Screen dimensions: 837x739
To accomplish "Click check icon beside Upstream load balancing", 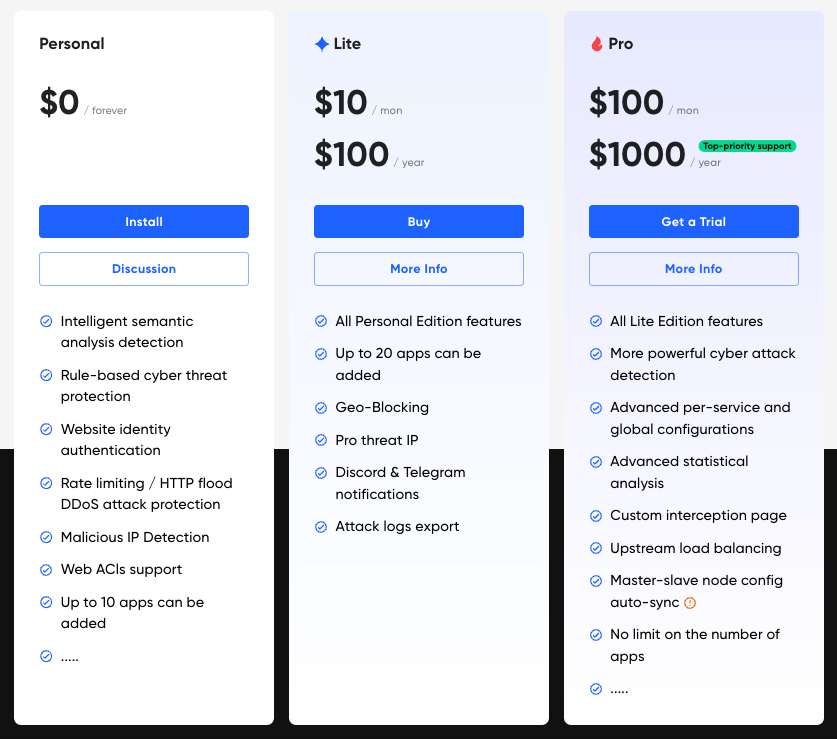I will click(596, 548).
